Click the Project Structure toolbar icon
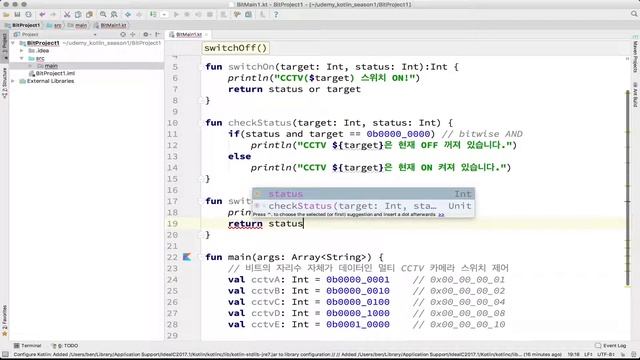 click(x=249, y=15)
